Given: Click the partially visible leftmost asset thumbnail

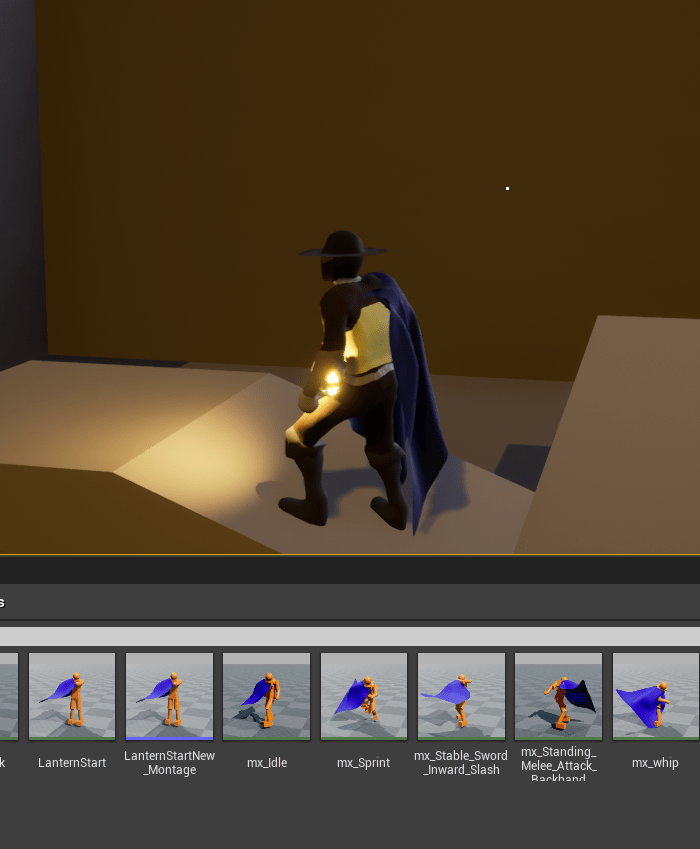Looking at the screenshot, I should pyautogui.click(x=8, y=696).
